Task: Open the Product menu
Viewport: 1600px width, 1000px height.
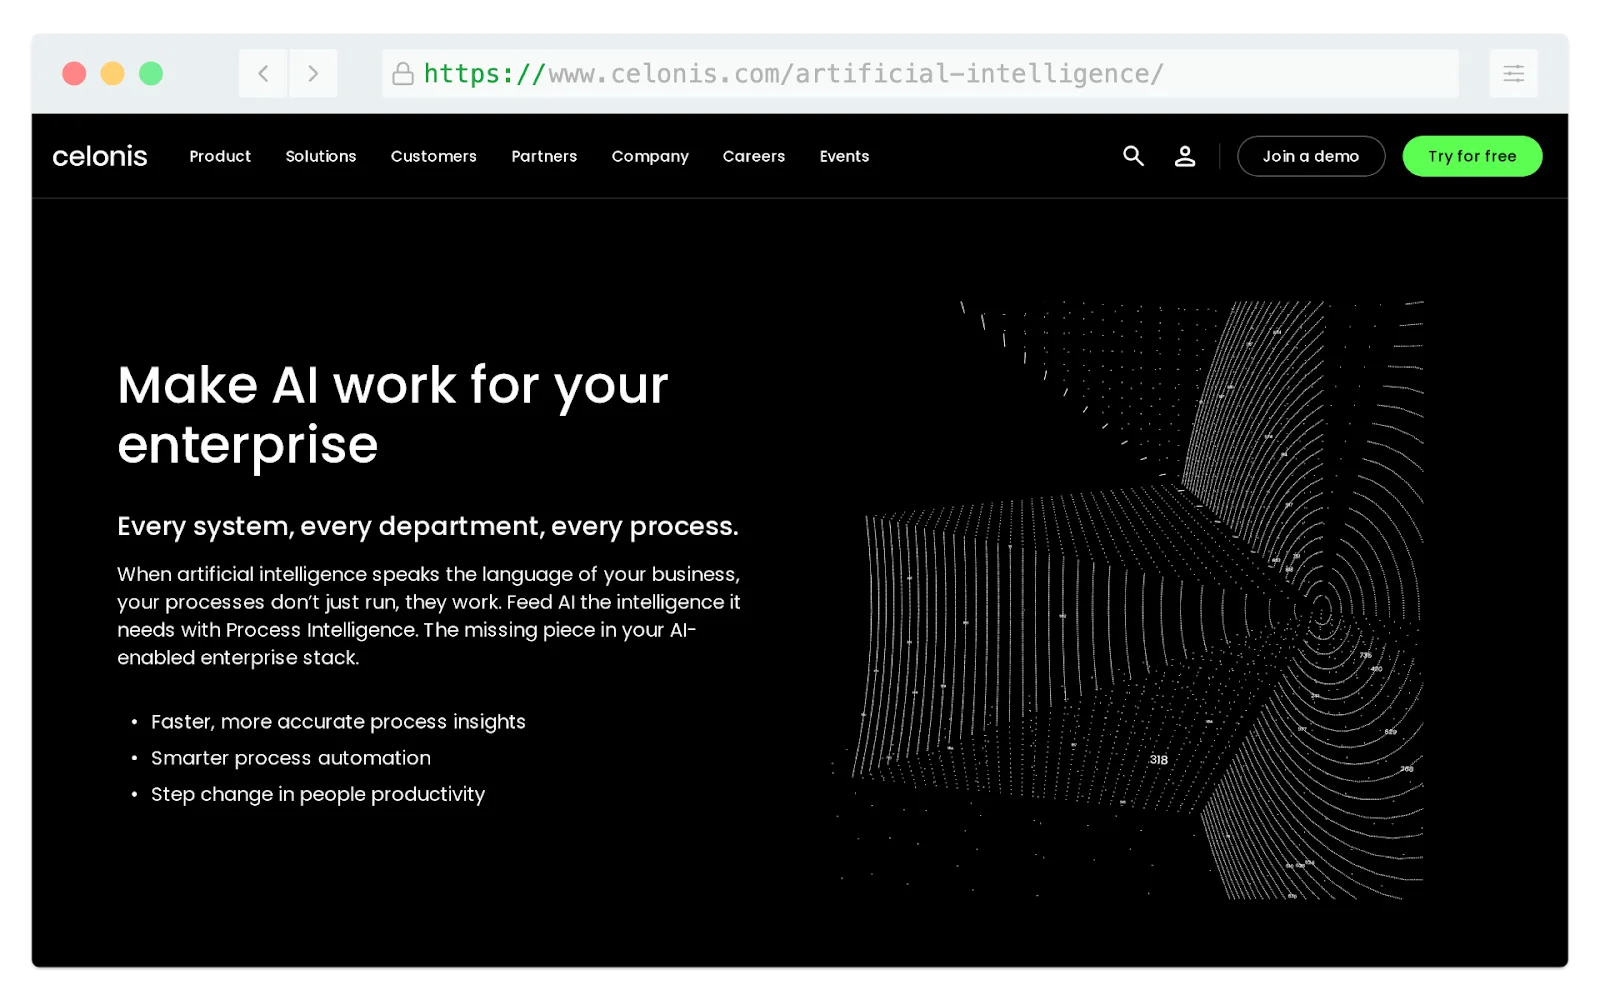Action: pos(220,156)
